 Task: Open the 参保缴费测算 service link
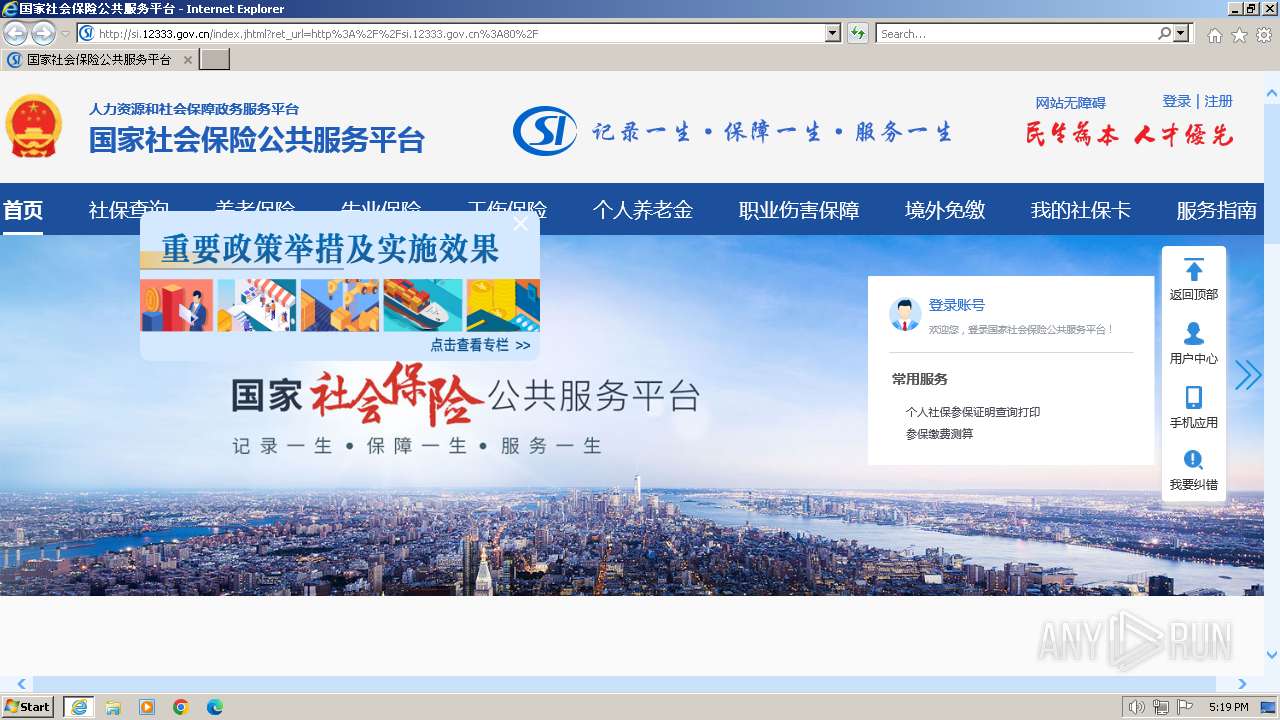940,434
